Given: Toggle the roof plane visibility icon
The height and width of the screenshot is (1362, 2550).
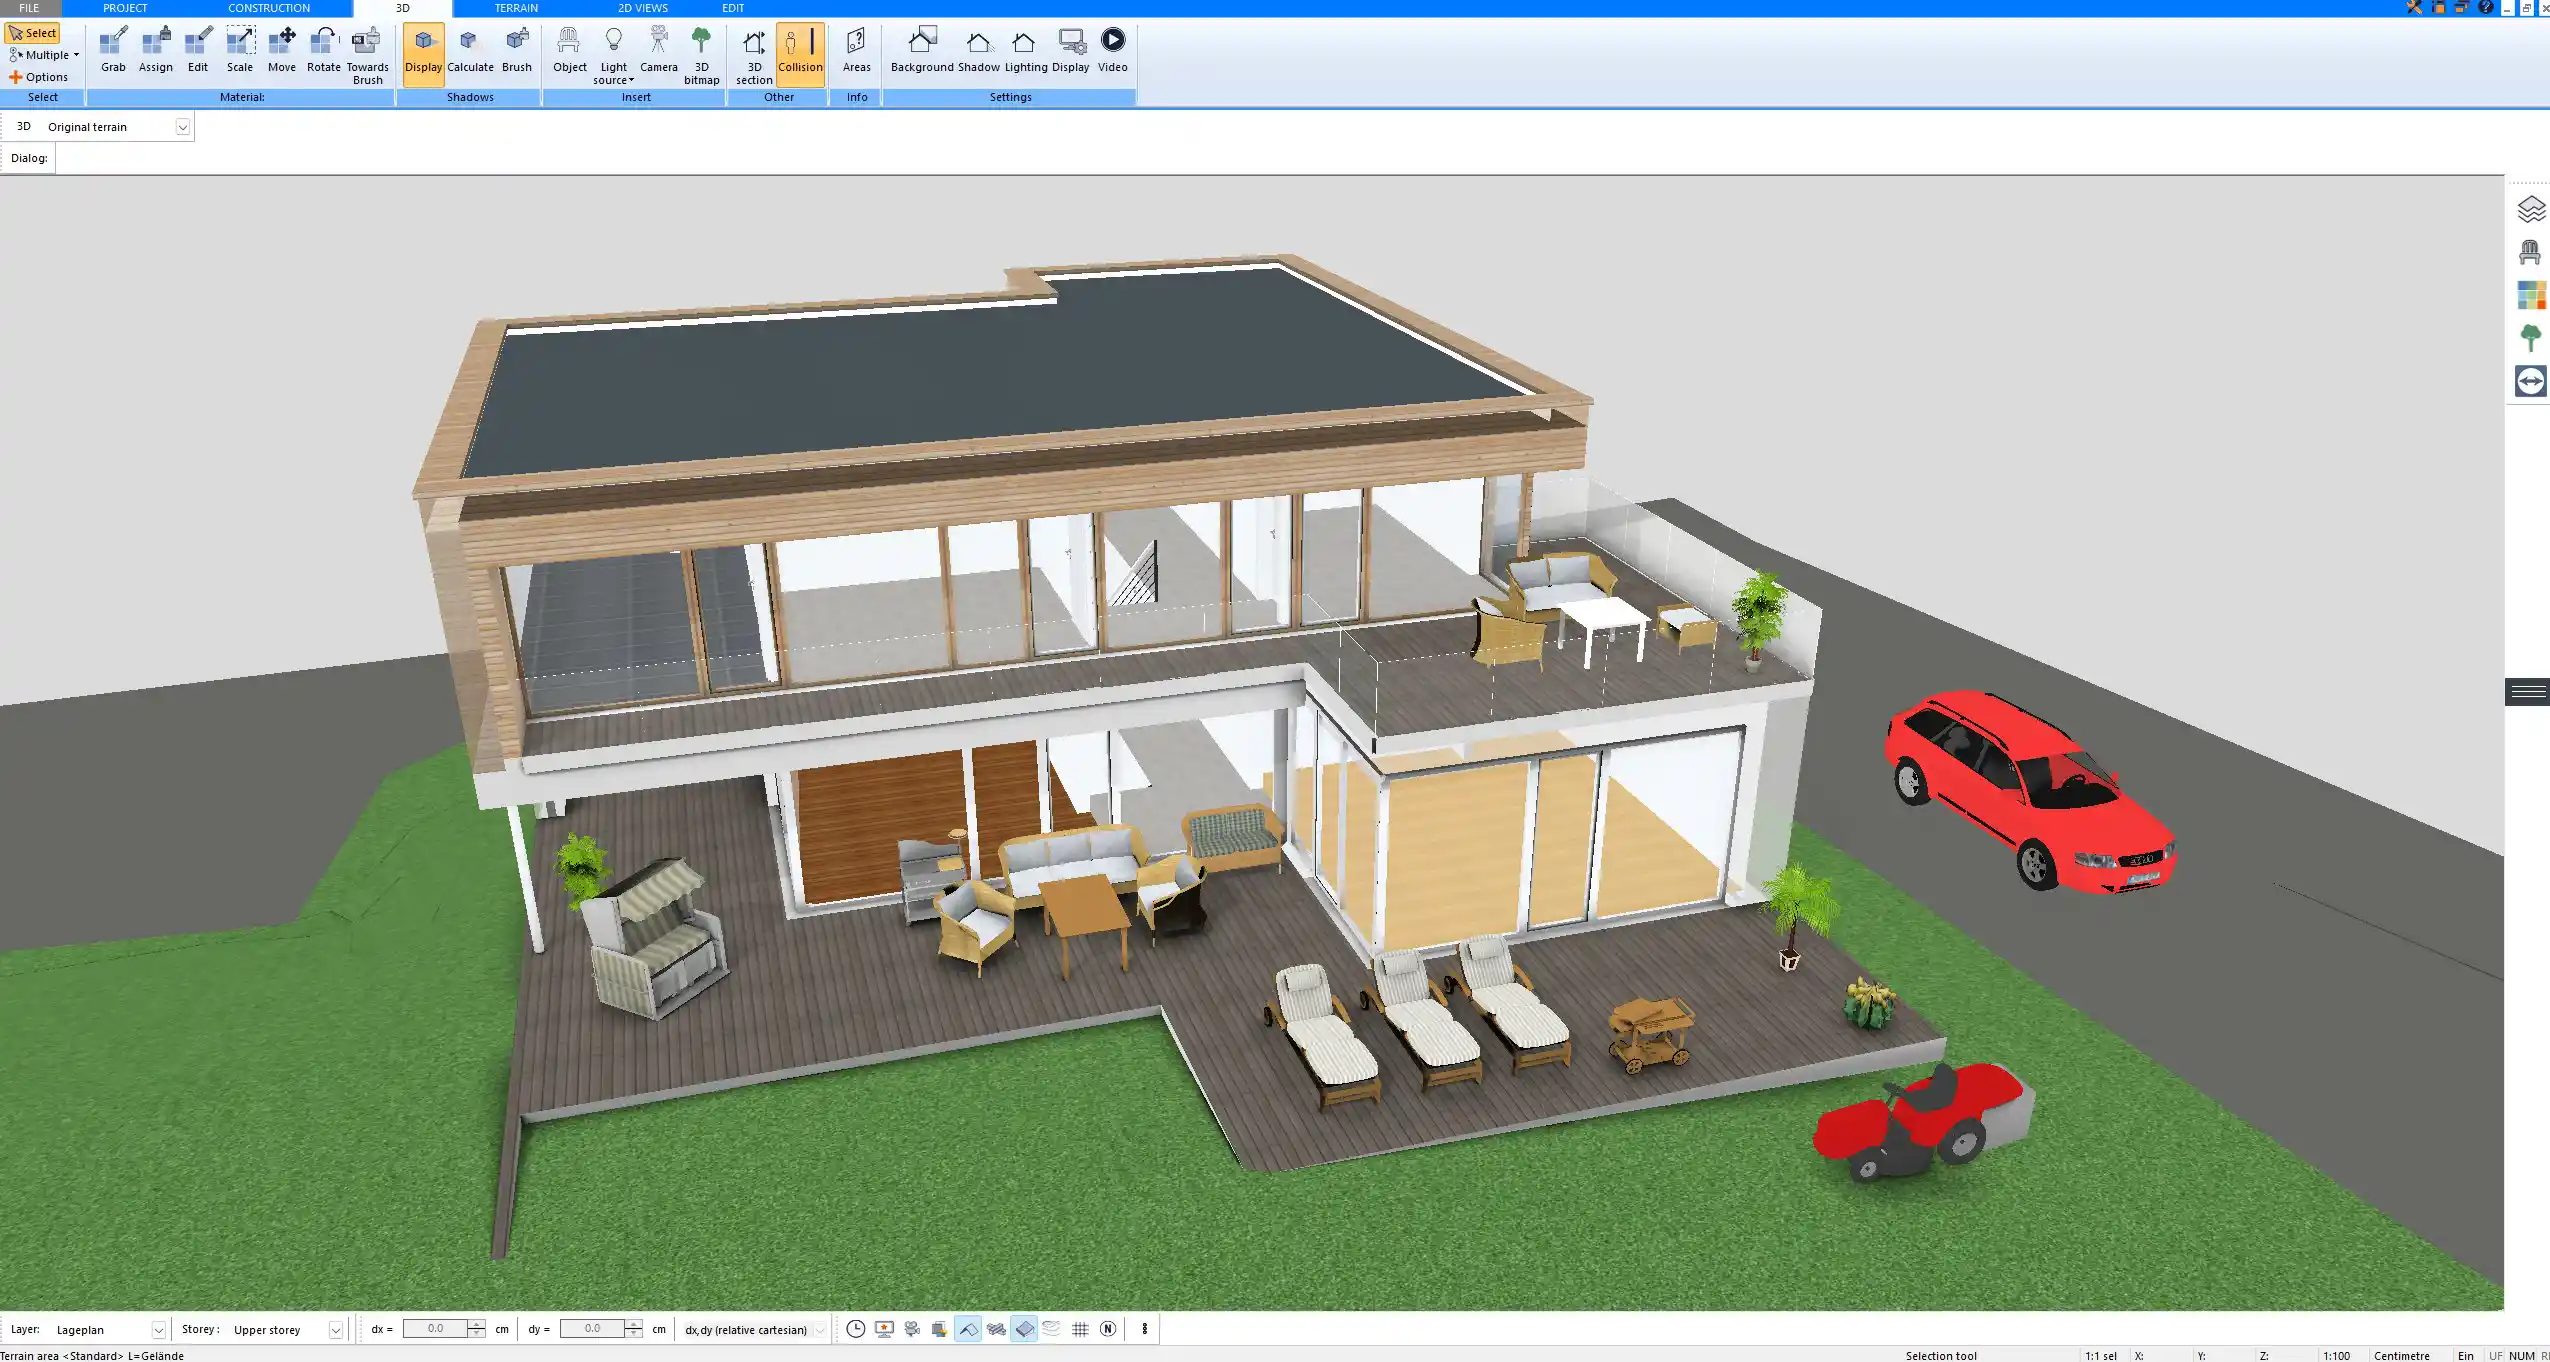Looking at the screenshot, I should [x=967, y=1329].
